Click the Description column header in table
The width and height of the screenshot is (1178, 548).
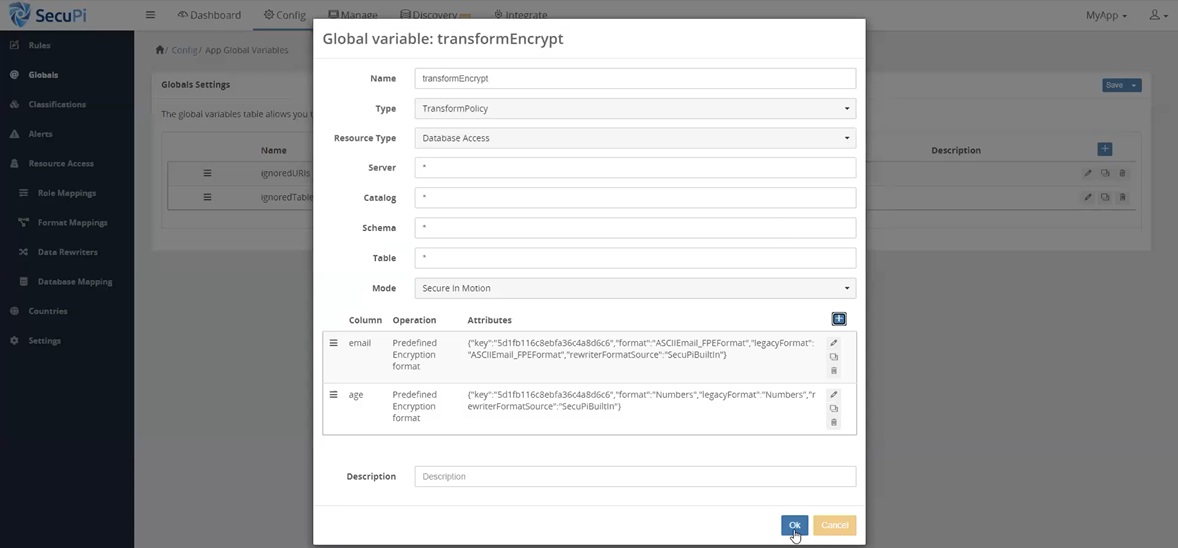[x=956, y=150]
